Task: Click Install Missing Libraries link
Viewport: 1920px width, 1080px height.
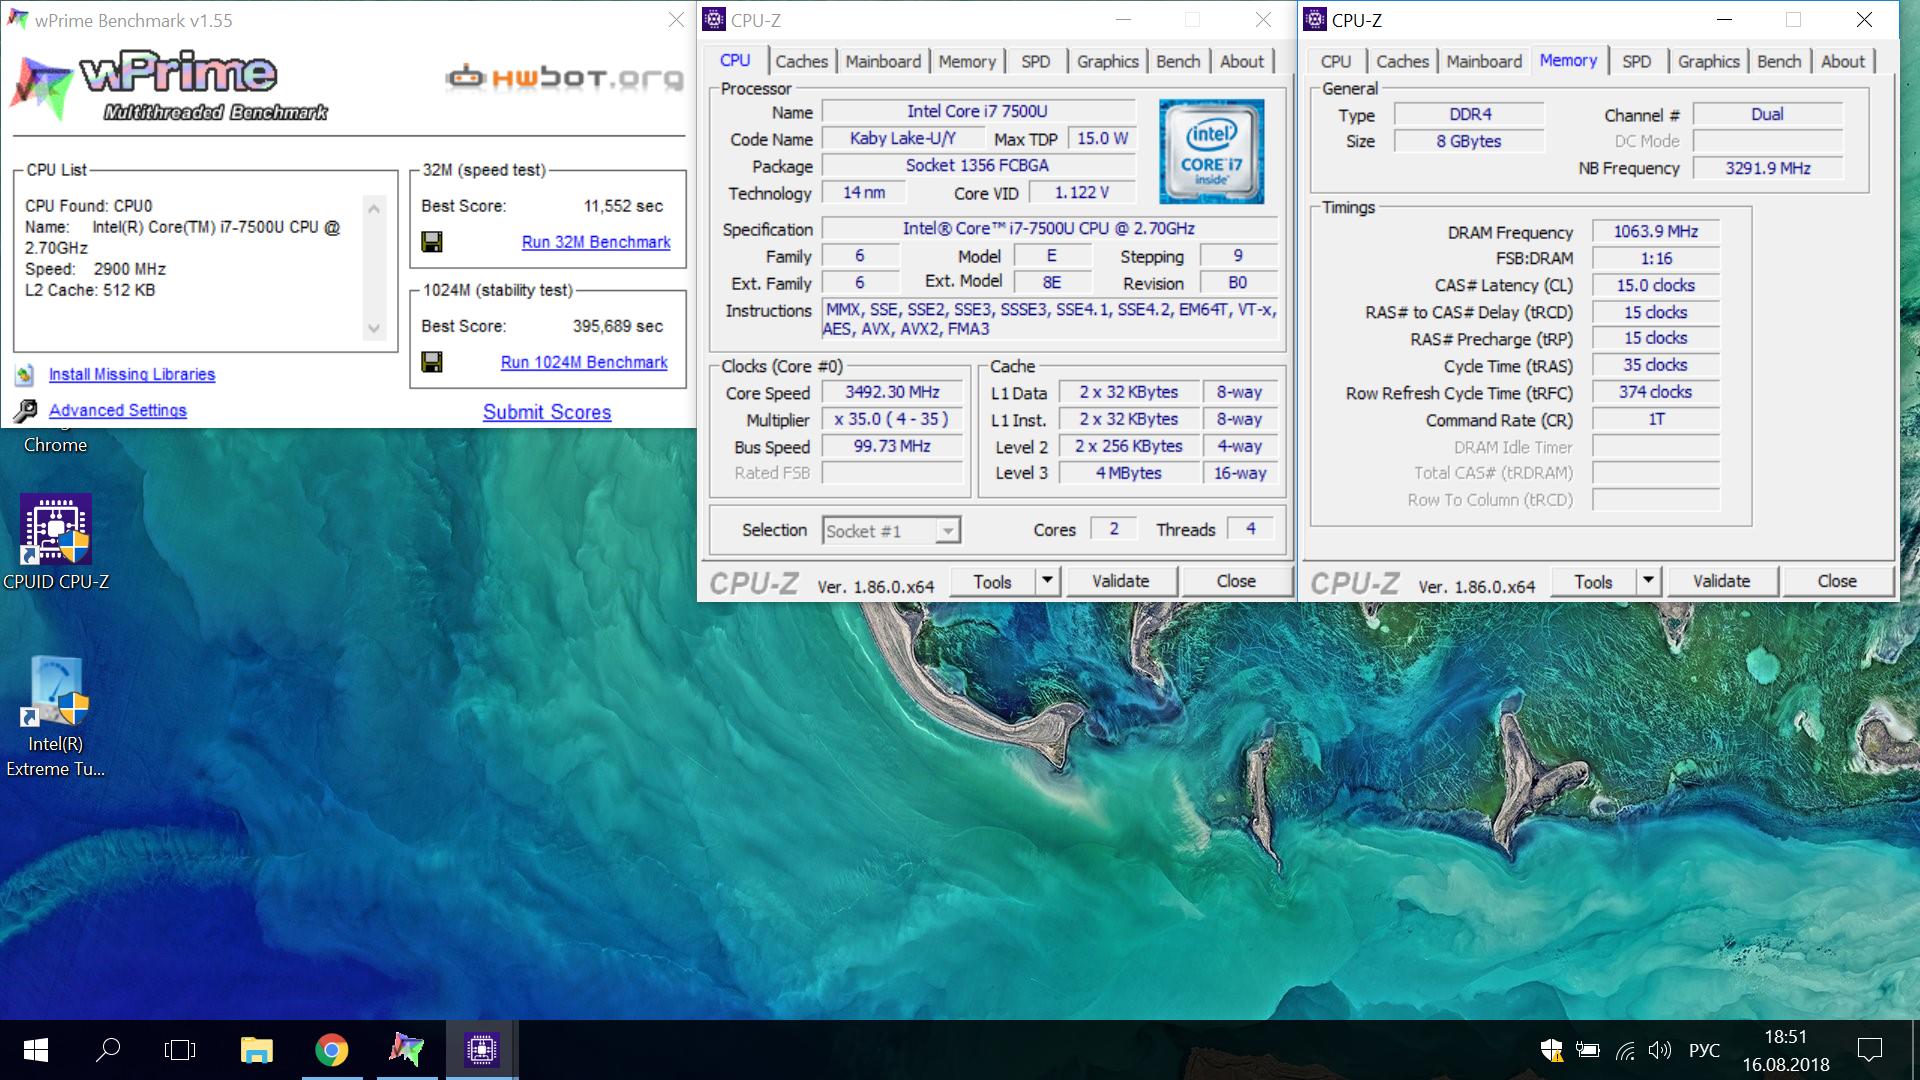Action: tap(132, 374)
